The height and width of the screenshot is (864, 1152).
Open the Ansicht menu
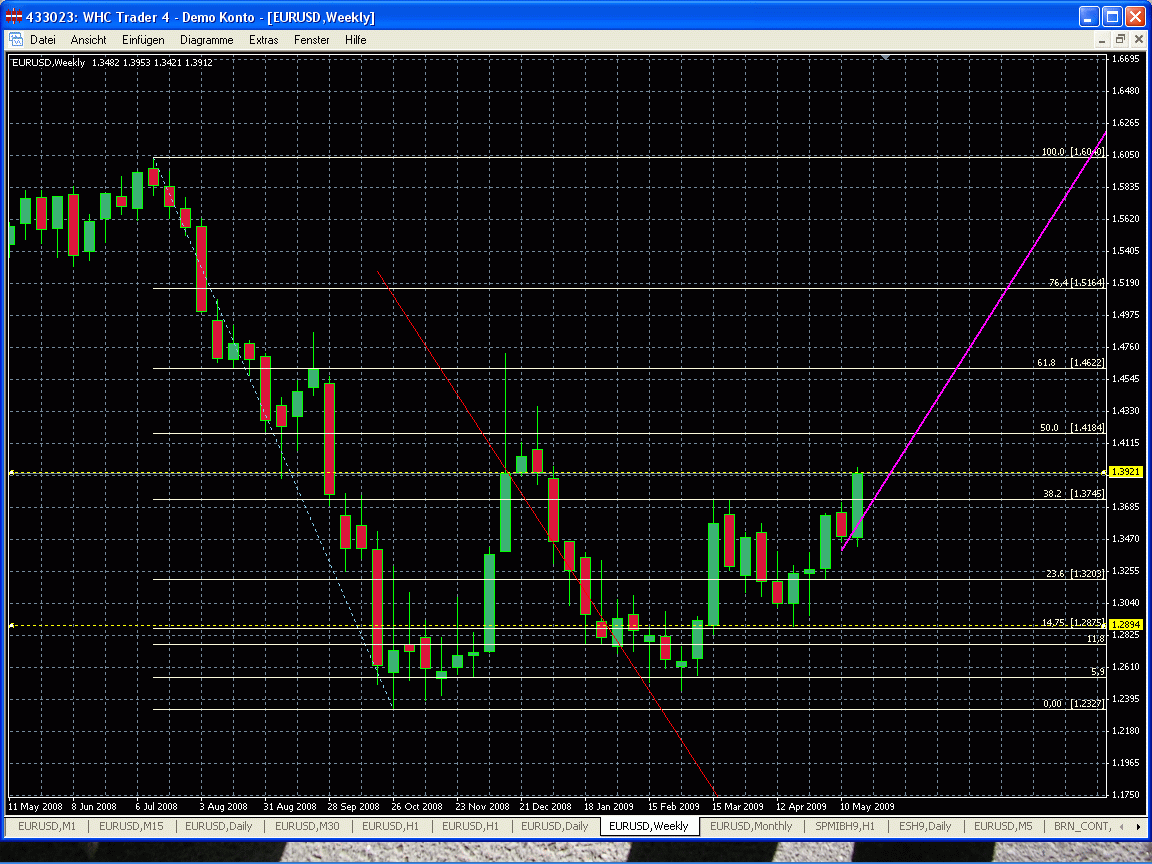[88, 40]
